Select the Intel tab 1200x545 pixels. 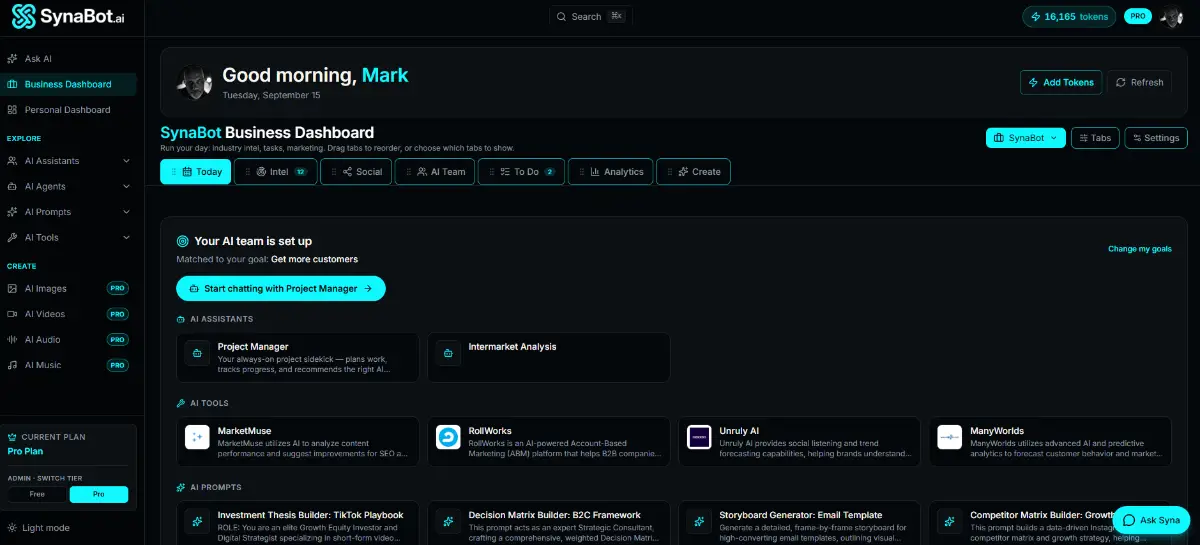tap(276, 172)
